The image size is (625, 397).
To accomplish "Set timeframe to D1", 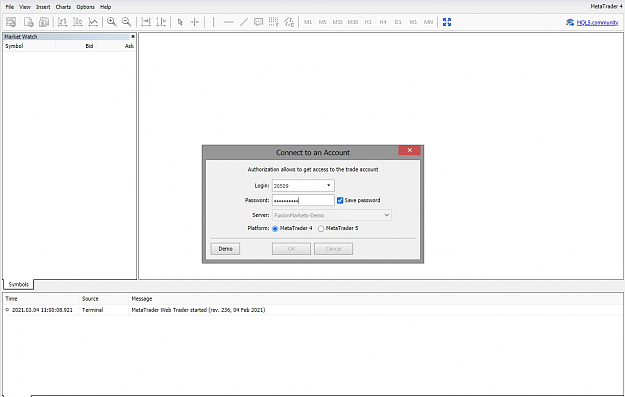I will click(398, 22).
